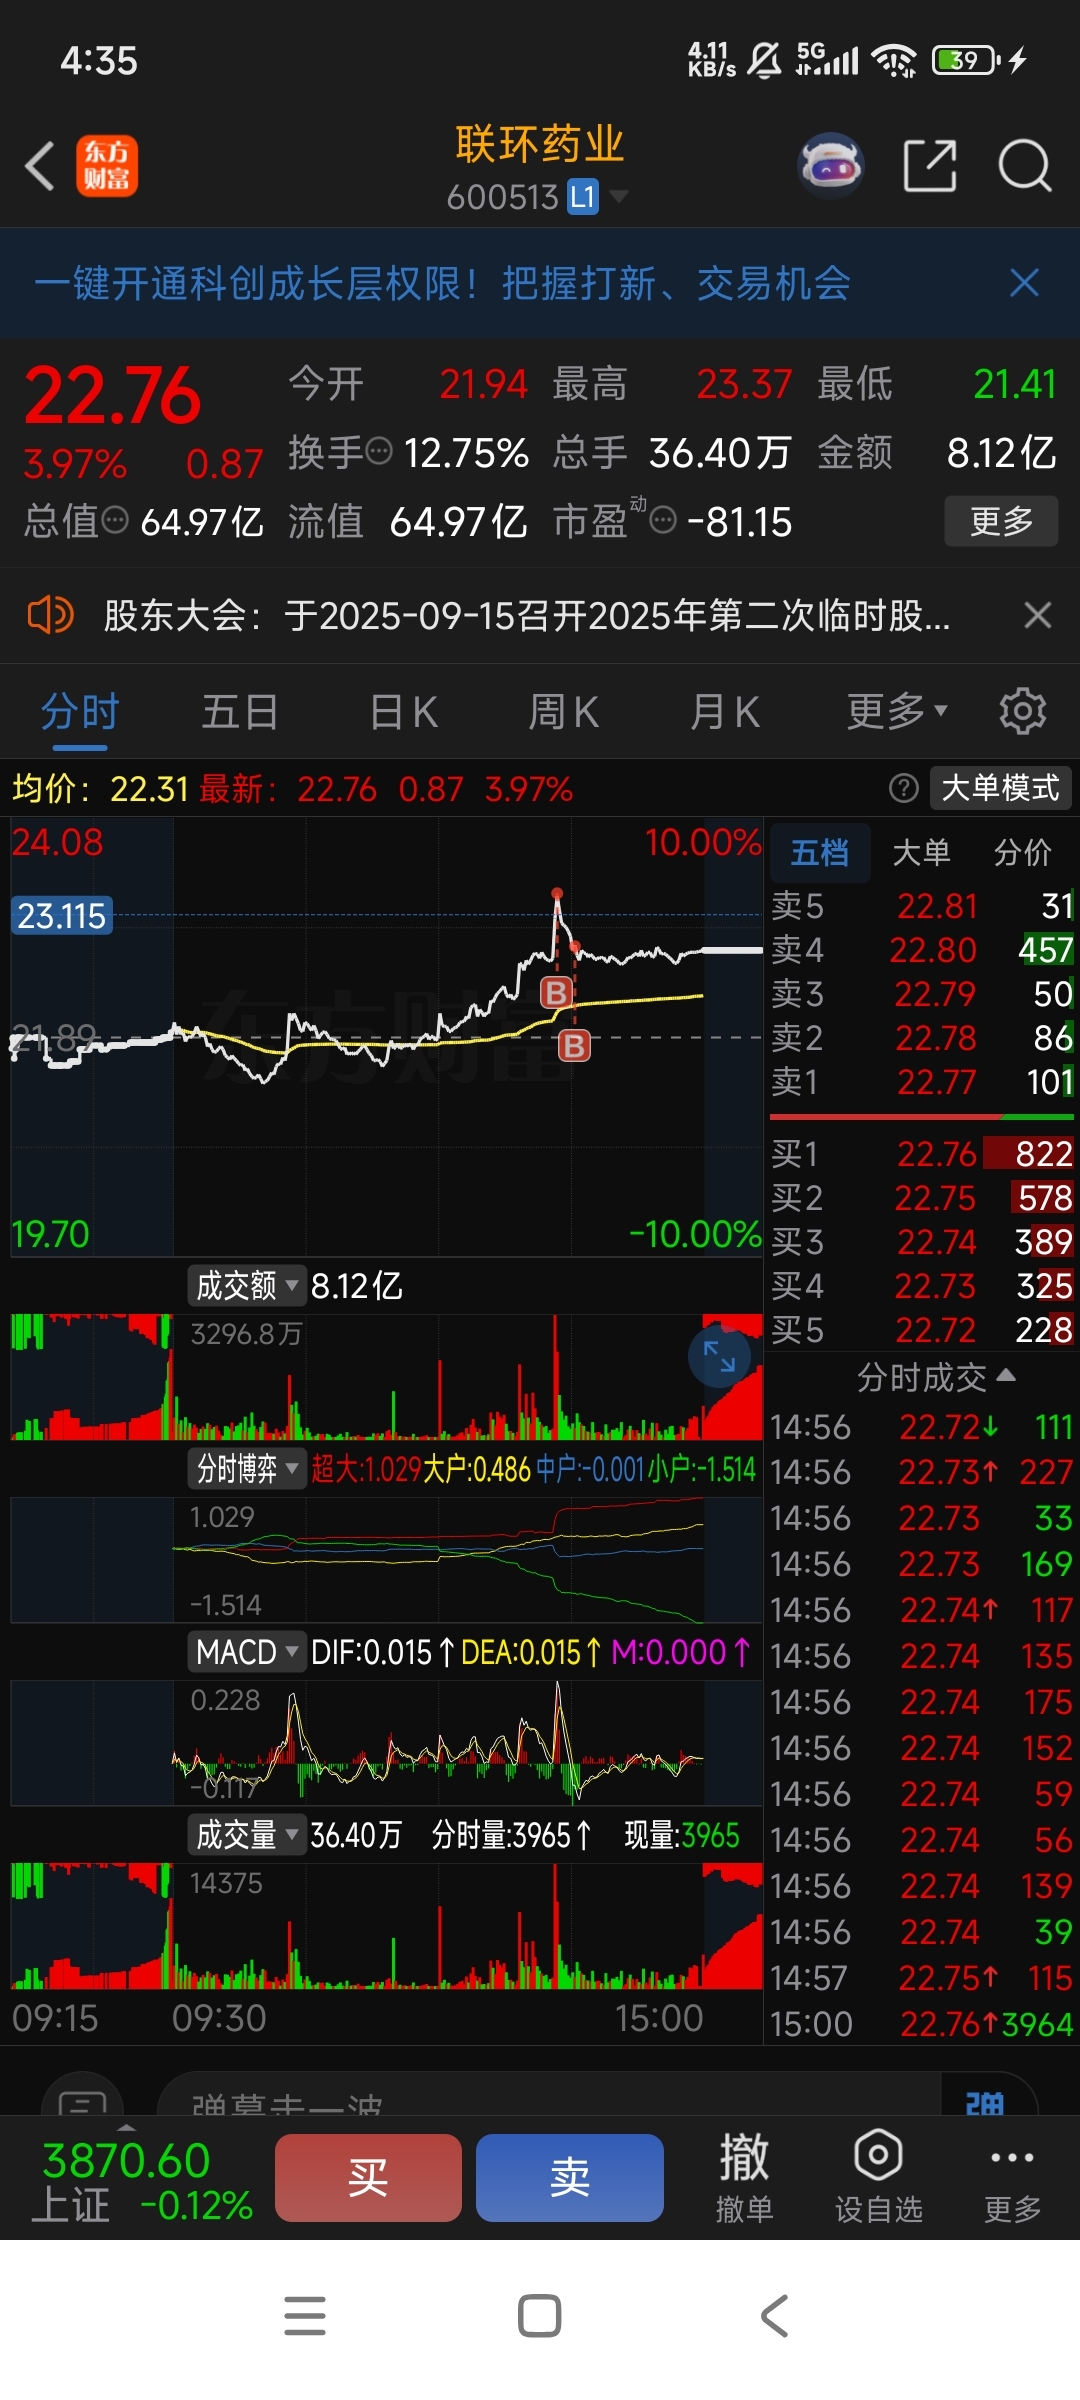Open 股东大会 announcement text
1080x2400 pixels.
click(527, 615)
